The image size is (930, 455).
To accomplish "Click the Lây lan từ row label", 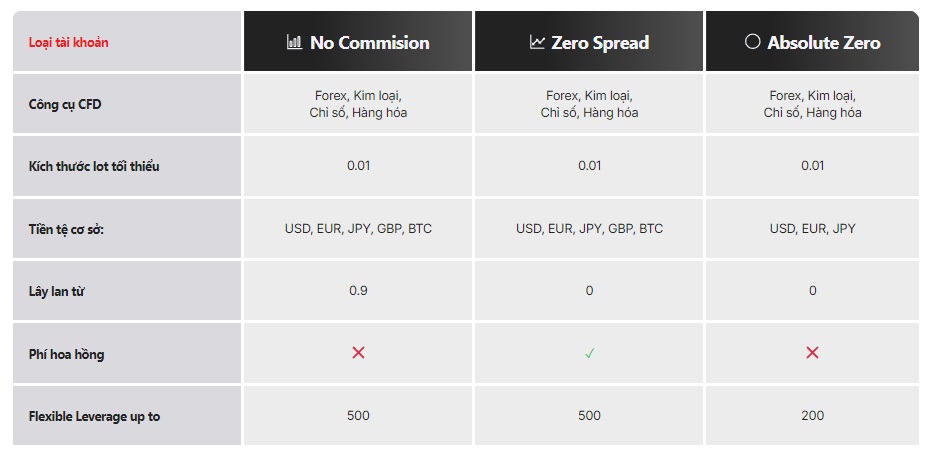I will pyautogui.click(x=56, y=291).
